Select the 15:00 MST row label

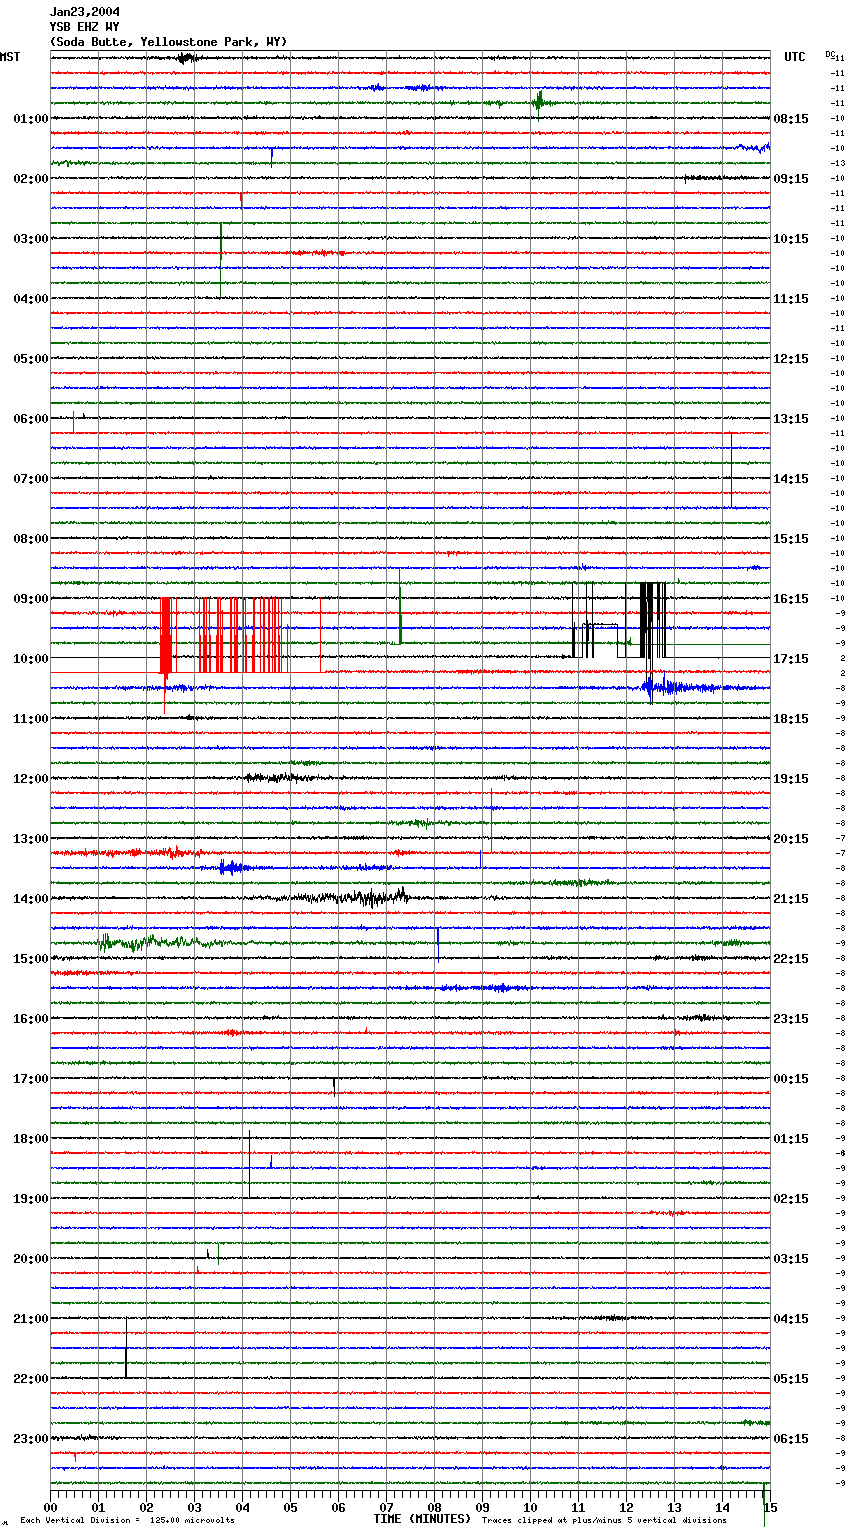pos(30,959)
